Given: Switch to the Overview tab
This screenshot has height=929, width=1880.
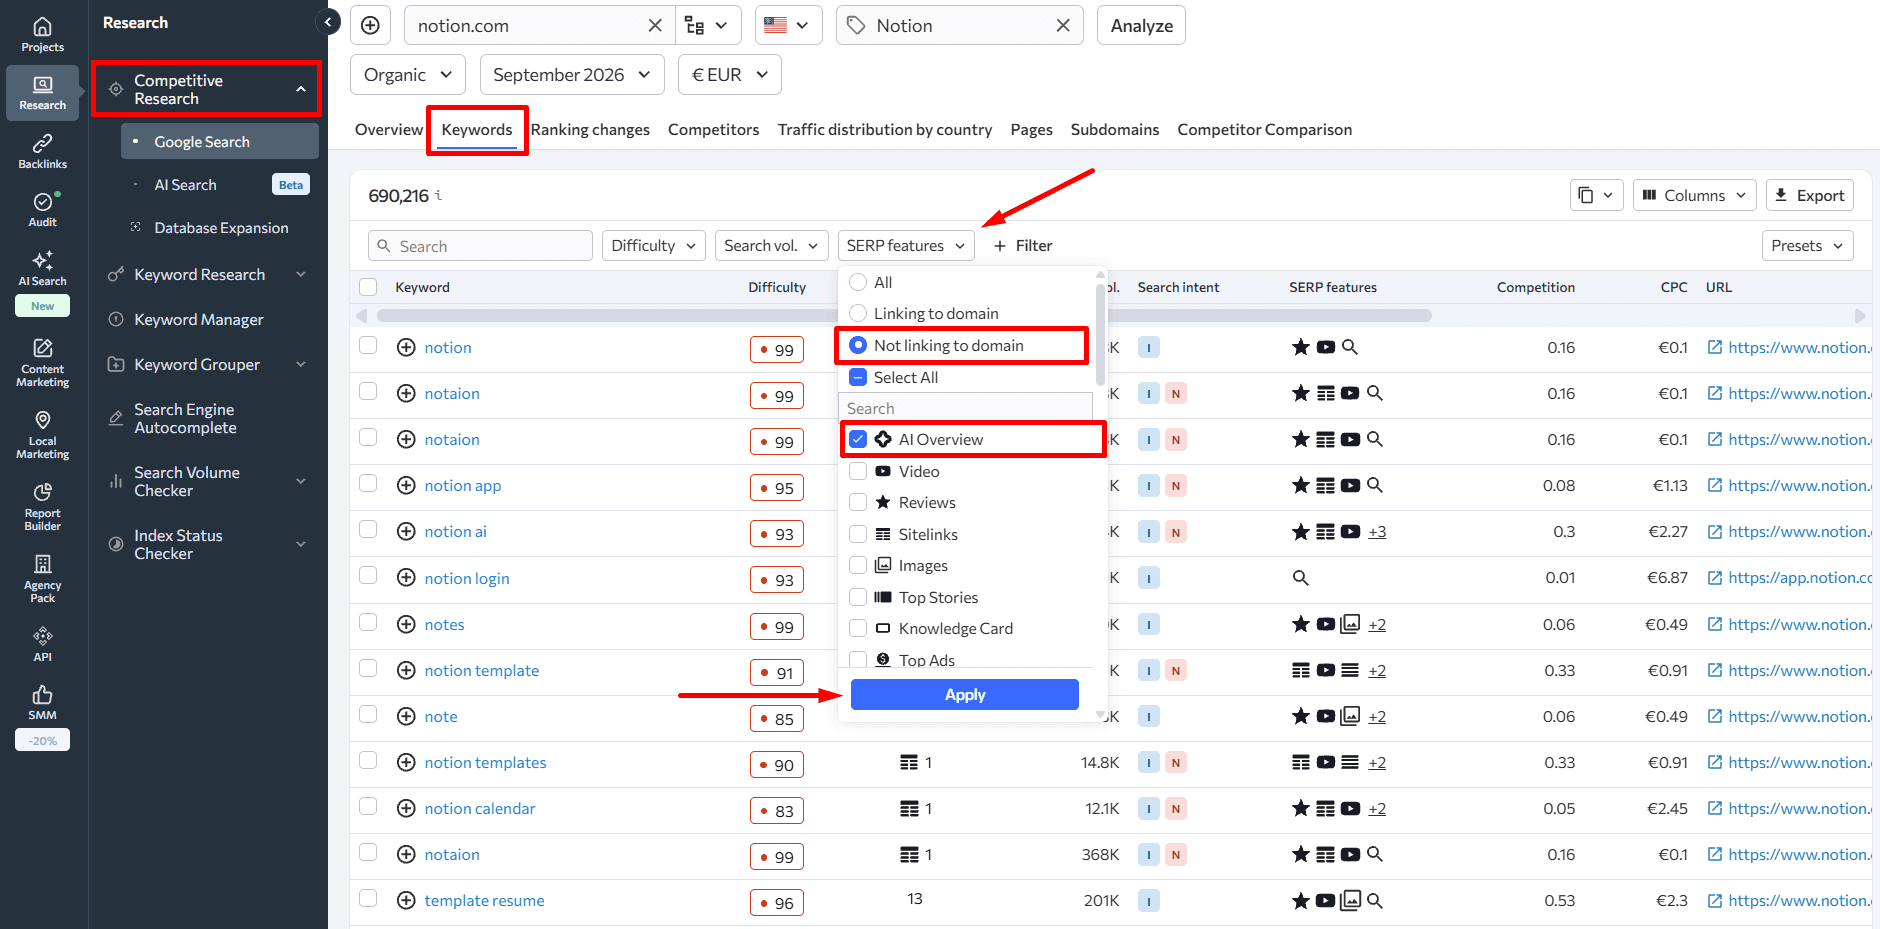Looking at the screenshot, I should pos(389,129).
